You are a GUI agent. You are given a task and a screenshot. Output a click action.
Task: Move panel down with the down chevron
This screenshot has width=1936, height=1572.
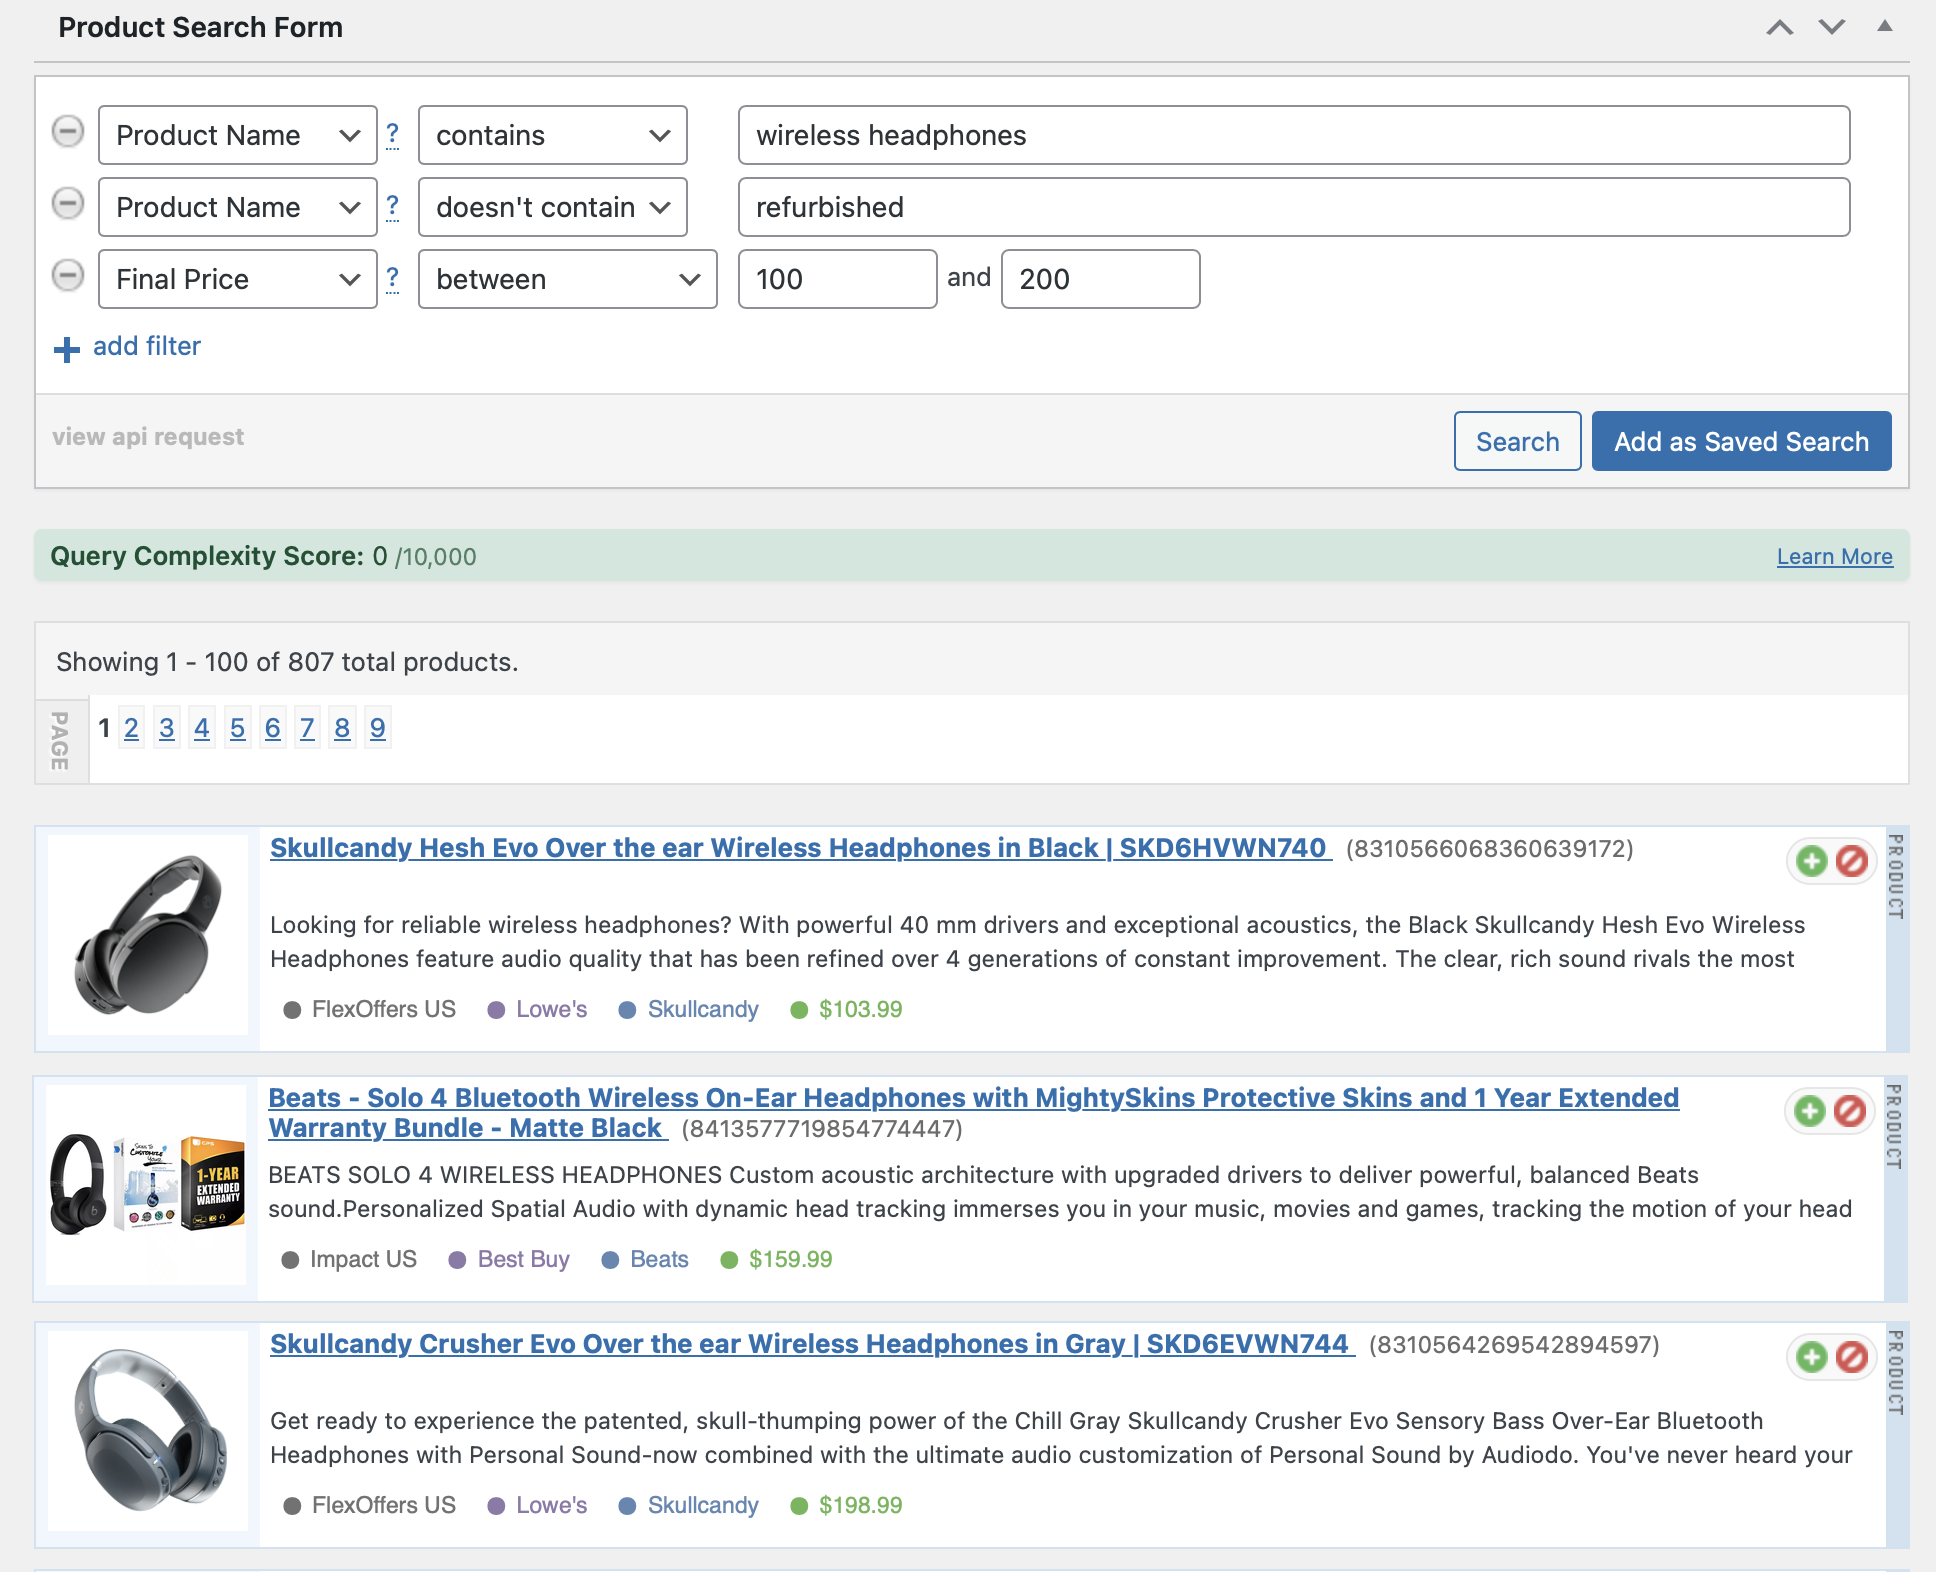pos(1831,28)
